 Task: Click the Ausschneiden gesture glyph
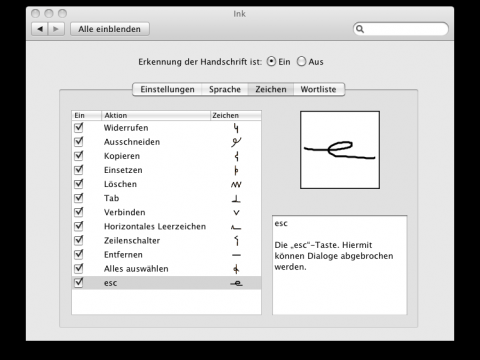coord(236,142)
